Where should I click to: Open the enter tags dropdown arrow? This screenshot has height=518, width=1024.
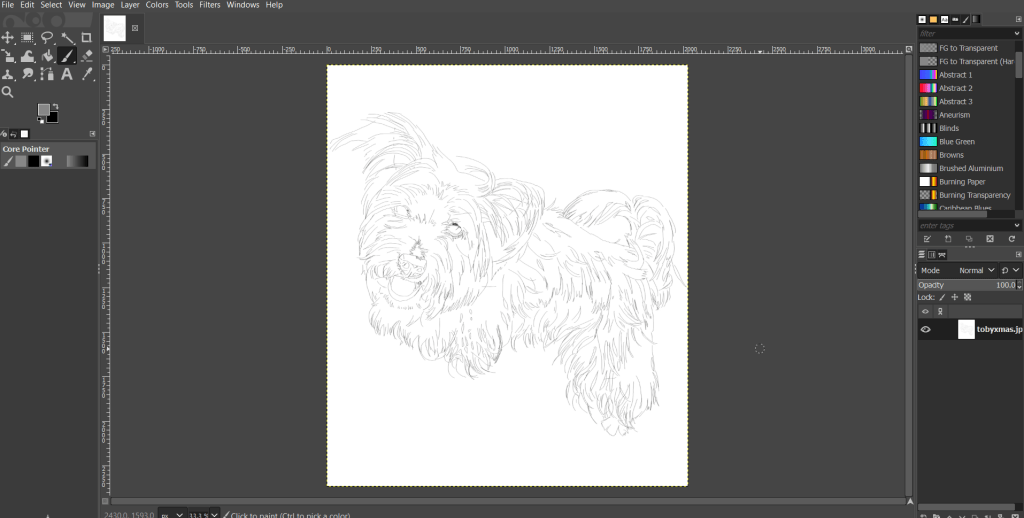click(1016, 225)
